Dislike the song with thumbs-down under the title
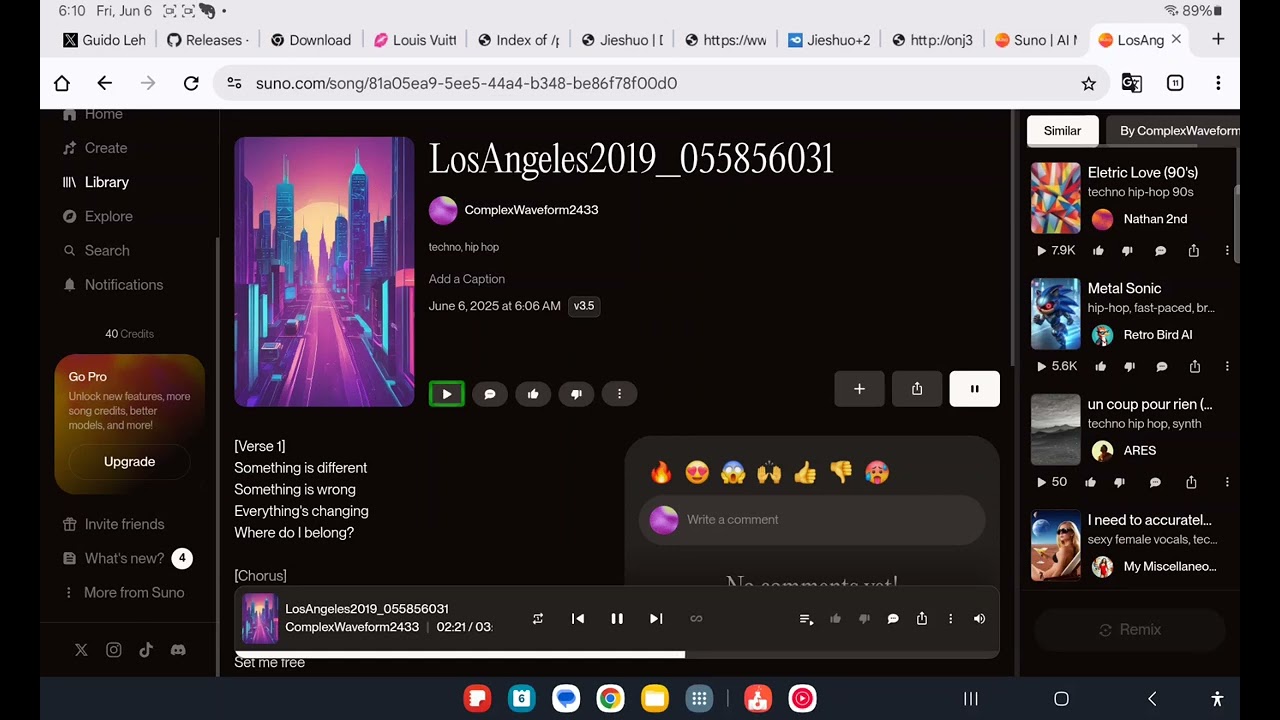The height and width of the screenshot is (720, 1280). point(576,394)
